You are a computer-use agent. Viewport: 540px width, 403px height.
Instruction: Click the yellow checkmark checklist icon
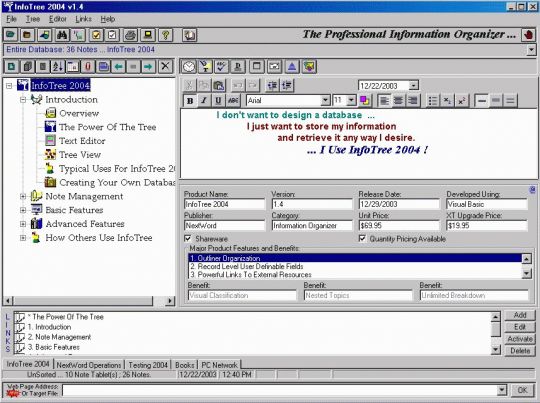coord(96,35)
